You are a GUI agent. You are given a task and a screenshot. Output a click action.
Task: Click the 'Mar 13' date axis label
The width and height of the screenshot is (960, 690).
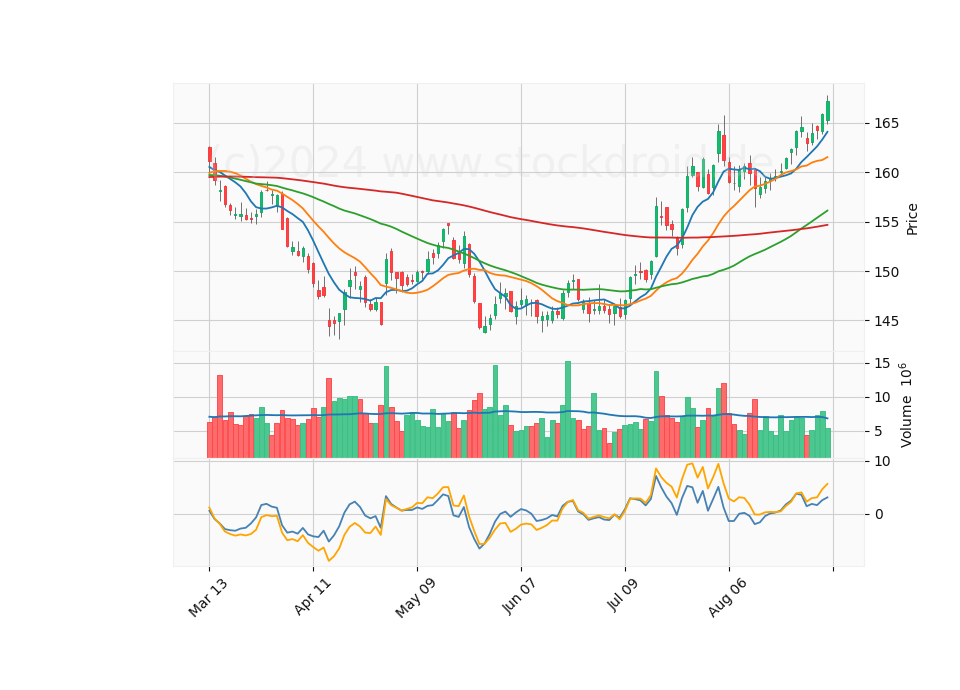pyautogui.click(x=208, y=597)
